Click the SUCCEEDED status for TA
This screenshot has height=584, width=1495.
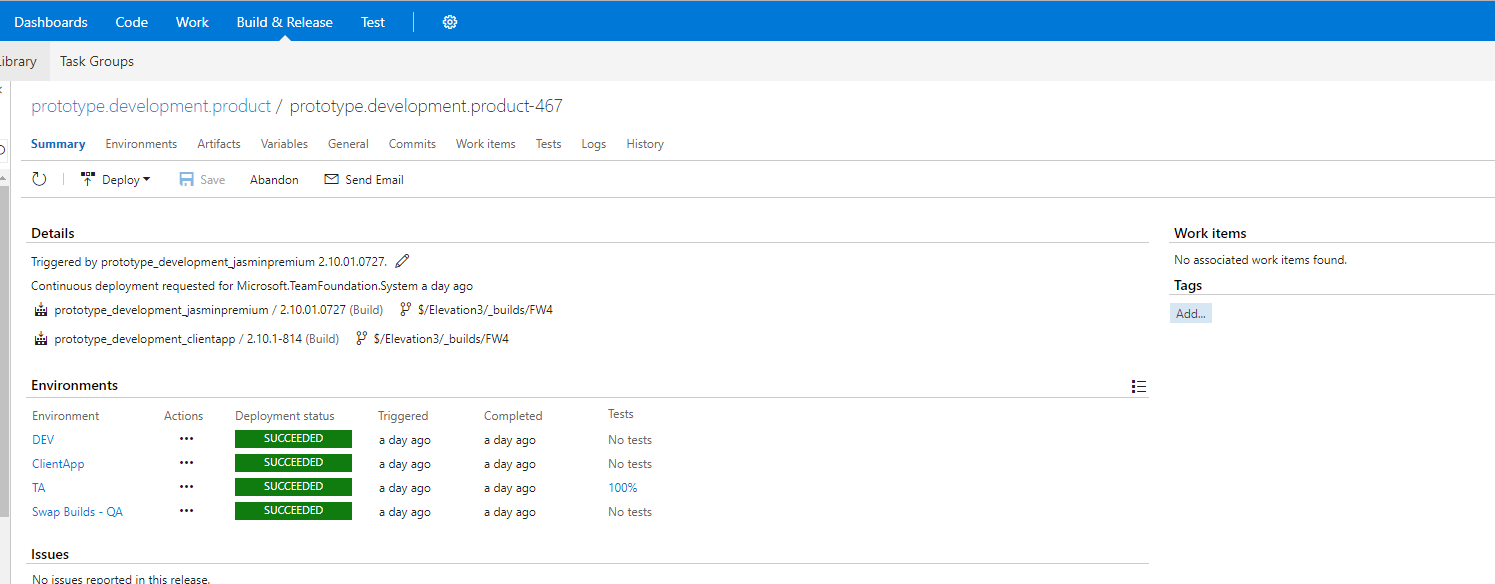point(293,487)
